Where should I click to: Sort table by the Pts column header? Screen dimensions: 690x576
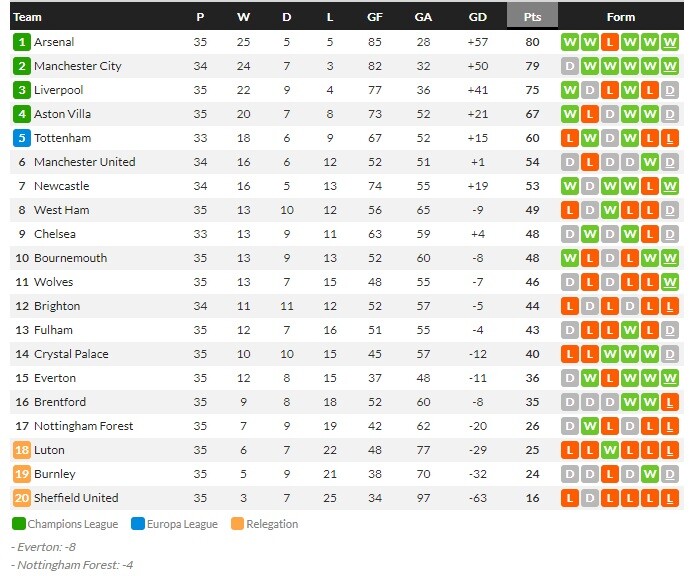click(532, 17)
